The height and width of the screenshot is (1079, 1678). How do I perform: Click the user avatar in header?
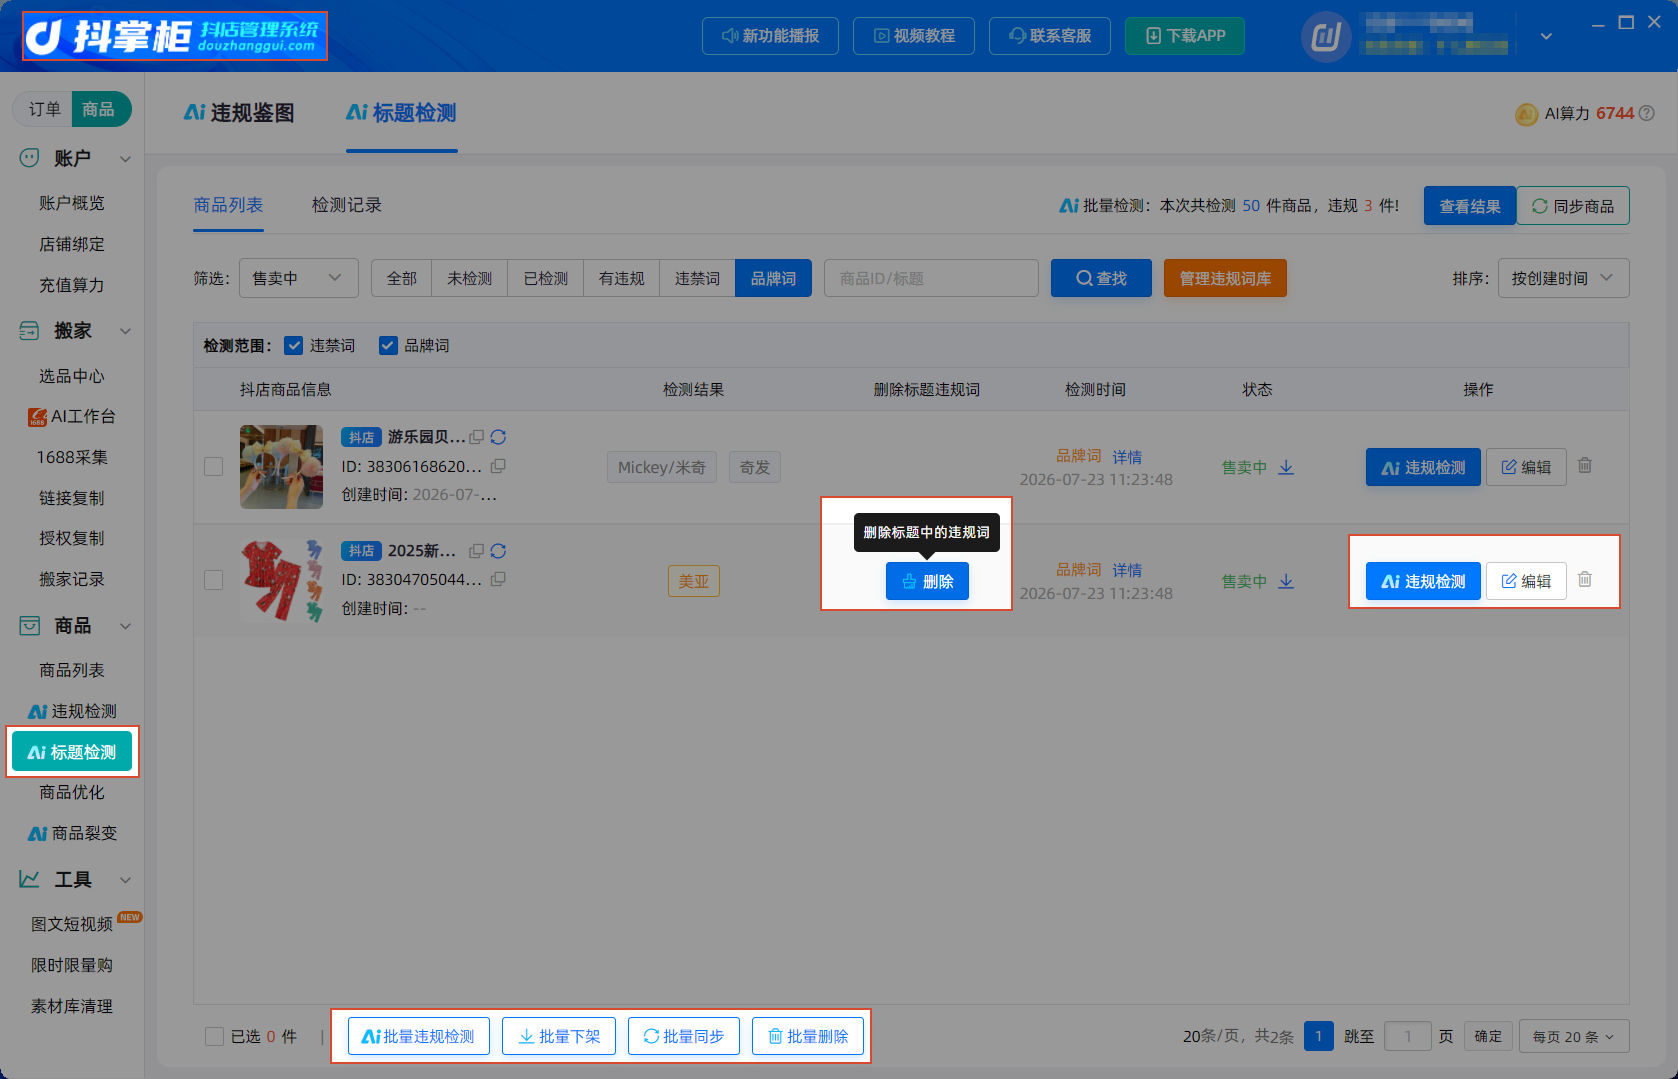(x=1326, y=37)
